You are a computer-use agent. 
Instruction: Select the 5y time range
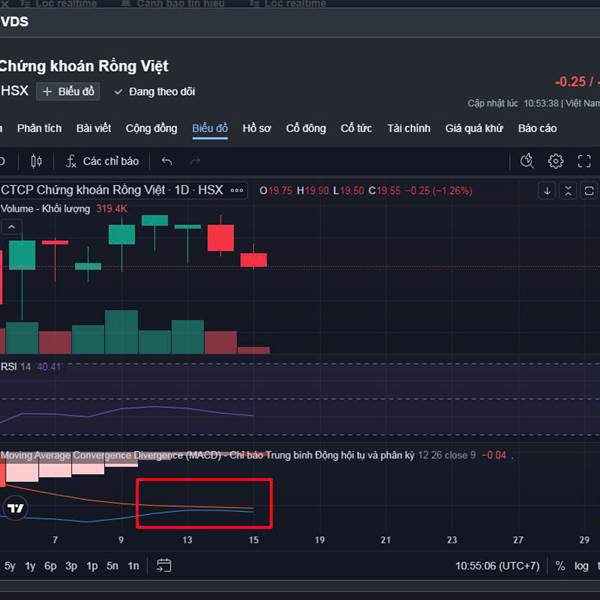[10, 566]
